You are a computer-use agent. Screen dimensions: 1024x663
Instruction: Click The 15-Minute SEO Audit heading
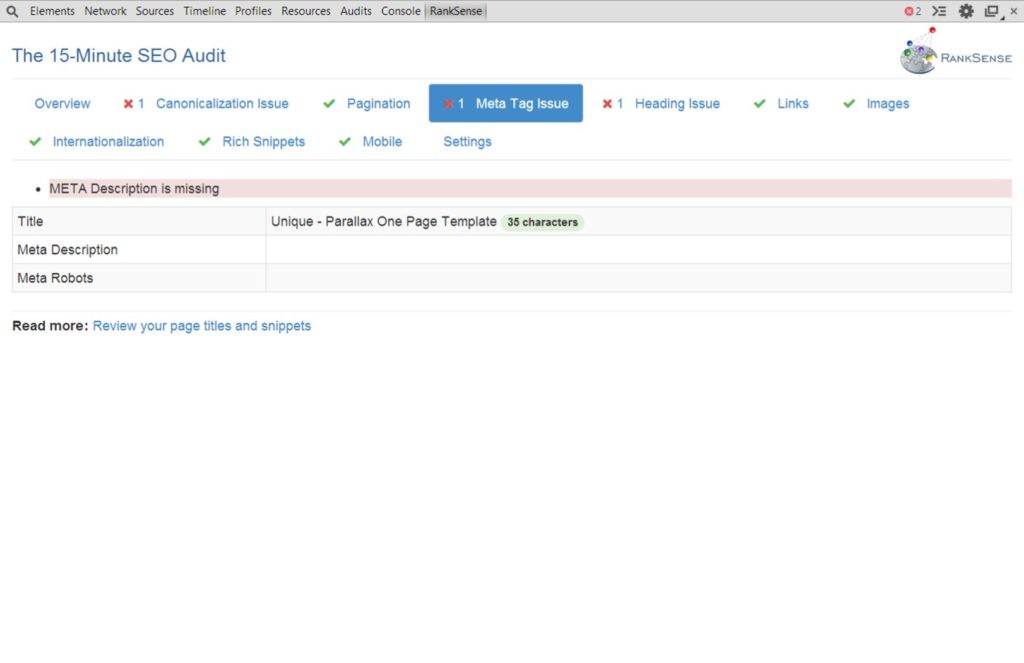click(x=119, y=56)
